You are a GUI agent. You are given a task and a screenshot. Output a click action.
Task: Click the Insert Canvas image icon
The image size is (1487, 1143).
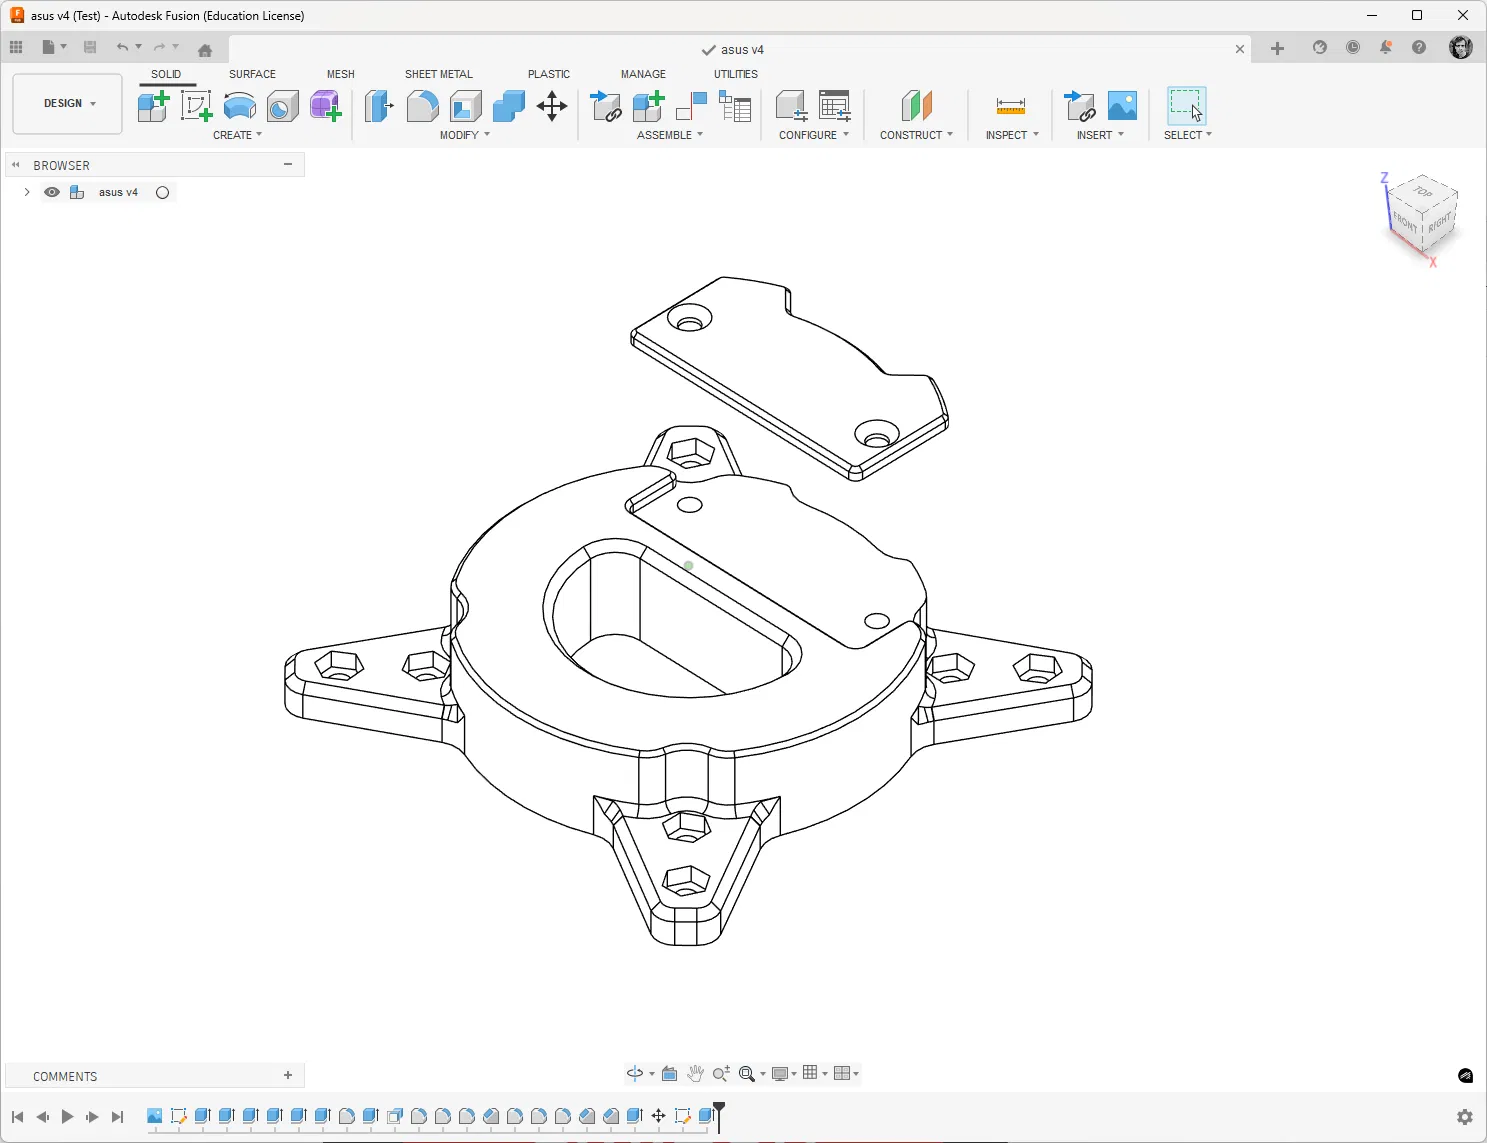click(x=1122, y=106)
